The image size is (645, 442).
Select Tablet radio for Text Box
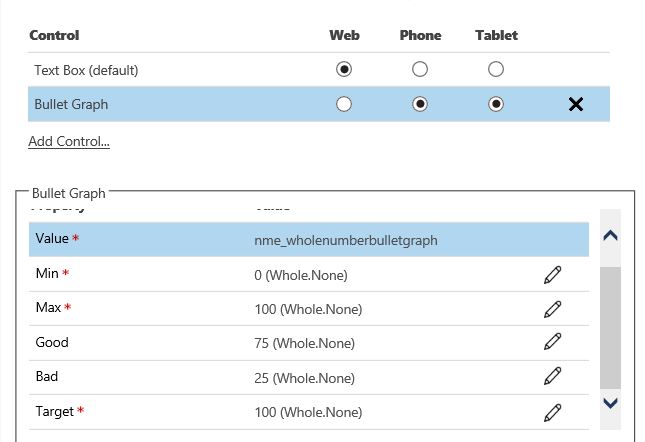point(496,70)
